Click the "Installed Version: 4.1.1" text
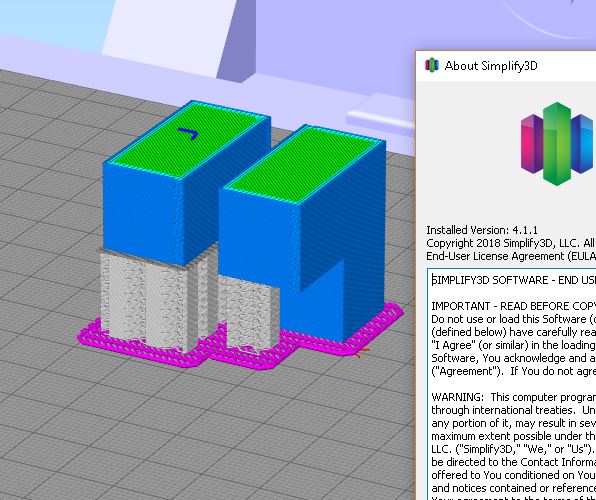Viewport: 596px width, 500px height. coord(482,230)
